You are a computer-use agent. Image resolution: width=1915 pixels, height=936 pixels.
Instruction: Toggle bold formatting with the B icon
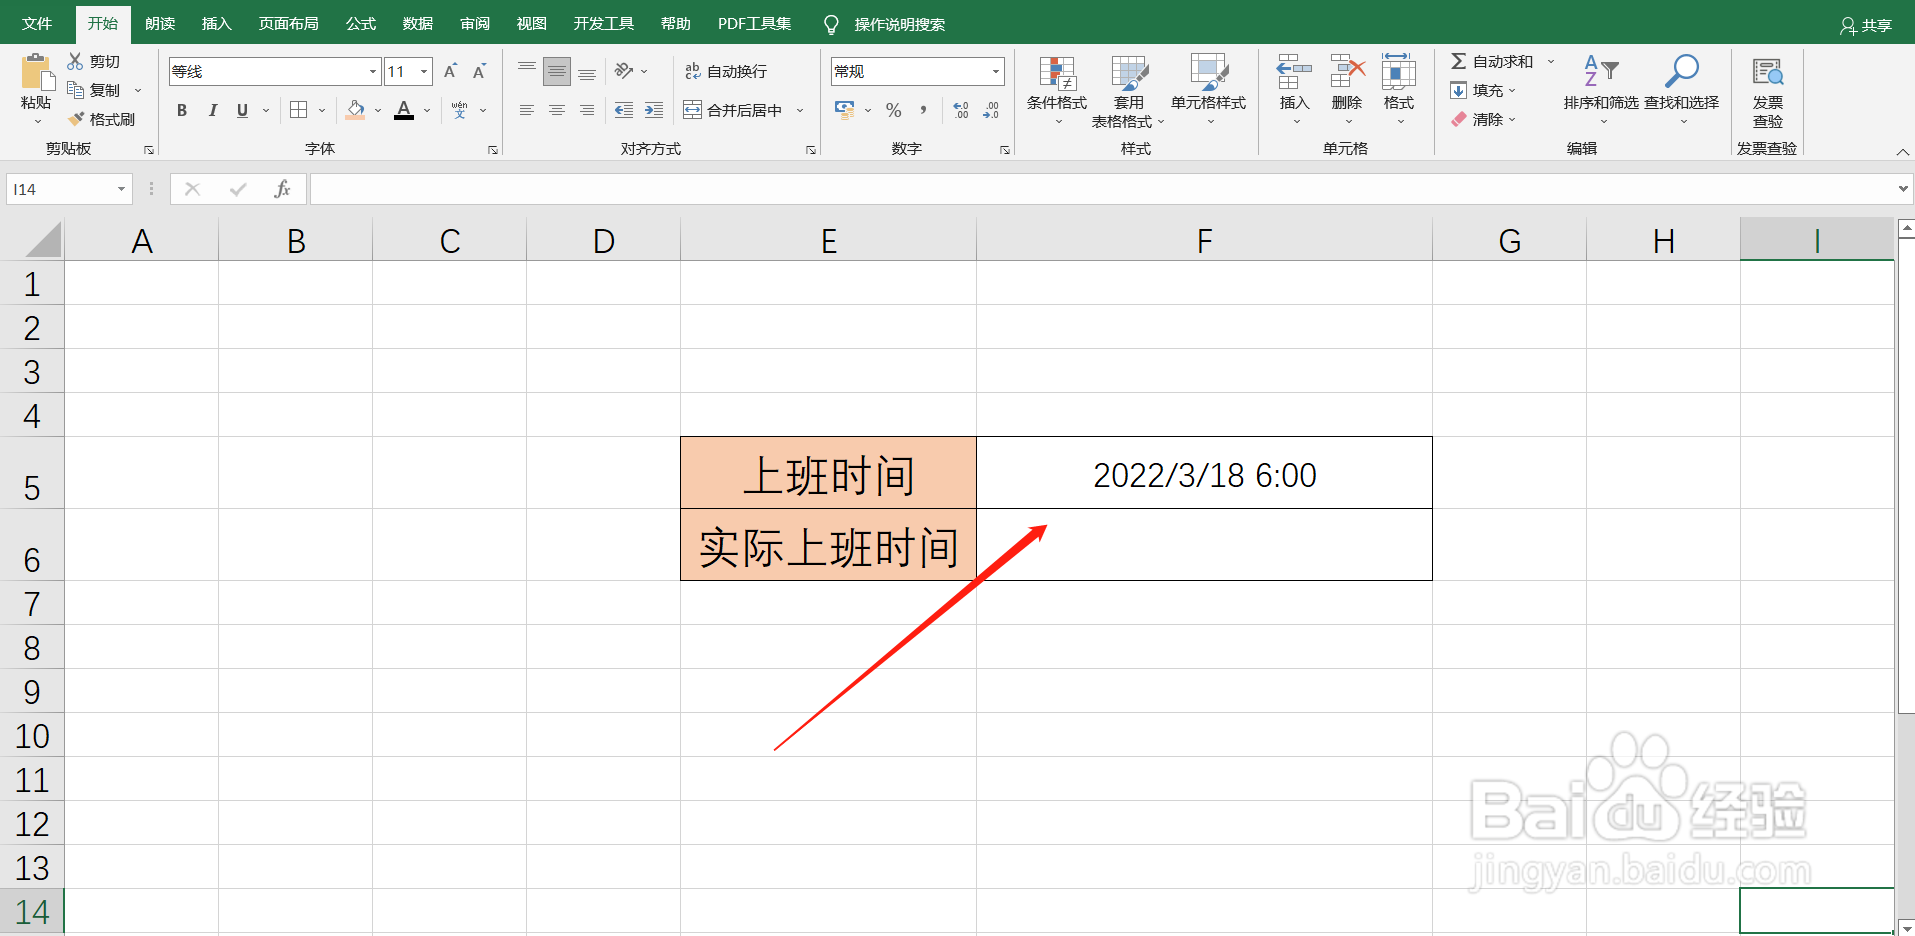point(181,110)
